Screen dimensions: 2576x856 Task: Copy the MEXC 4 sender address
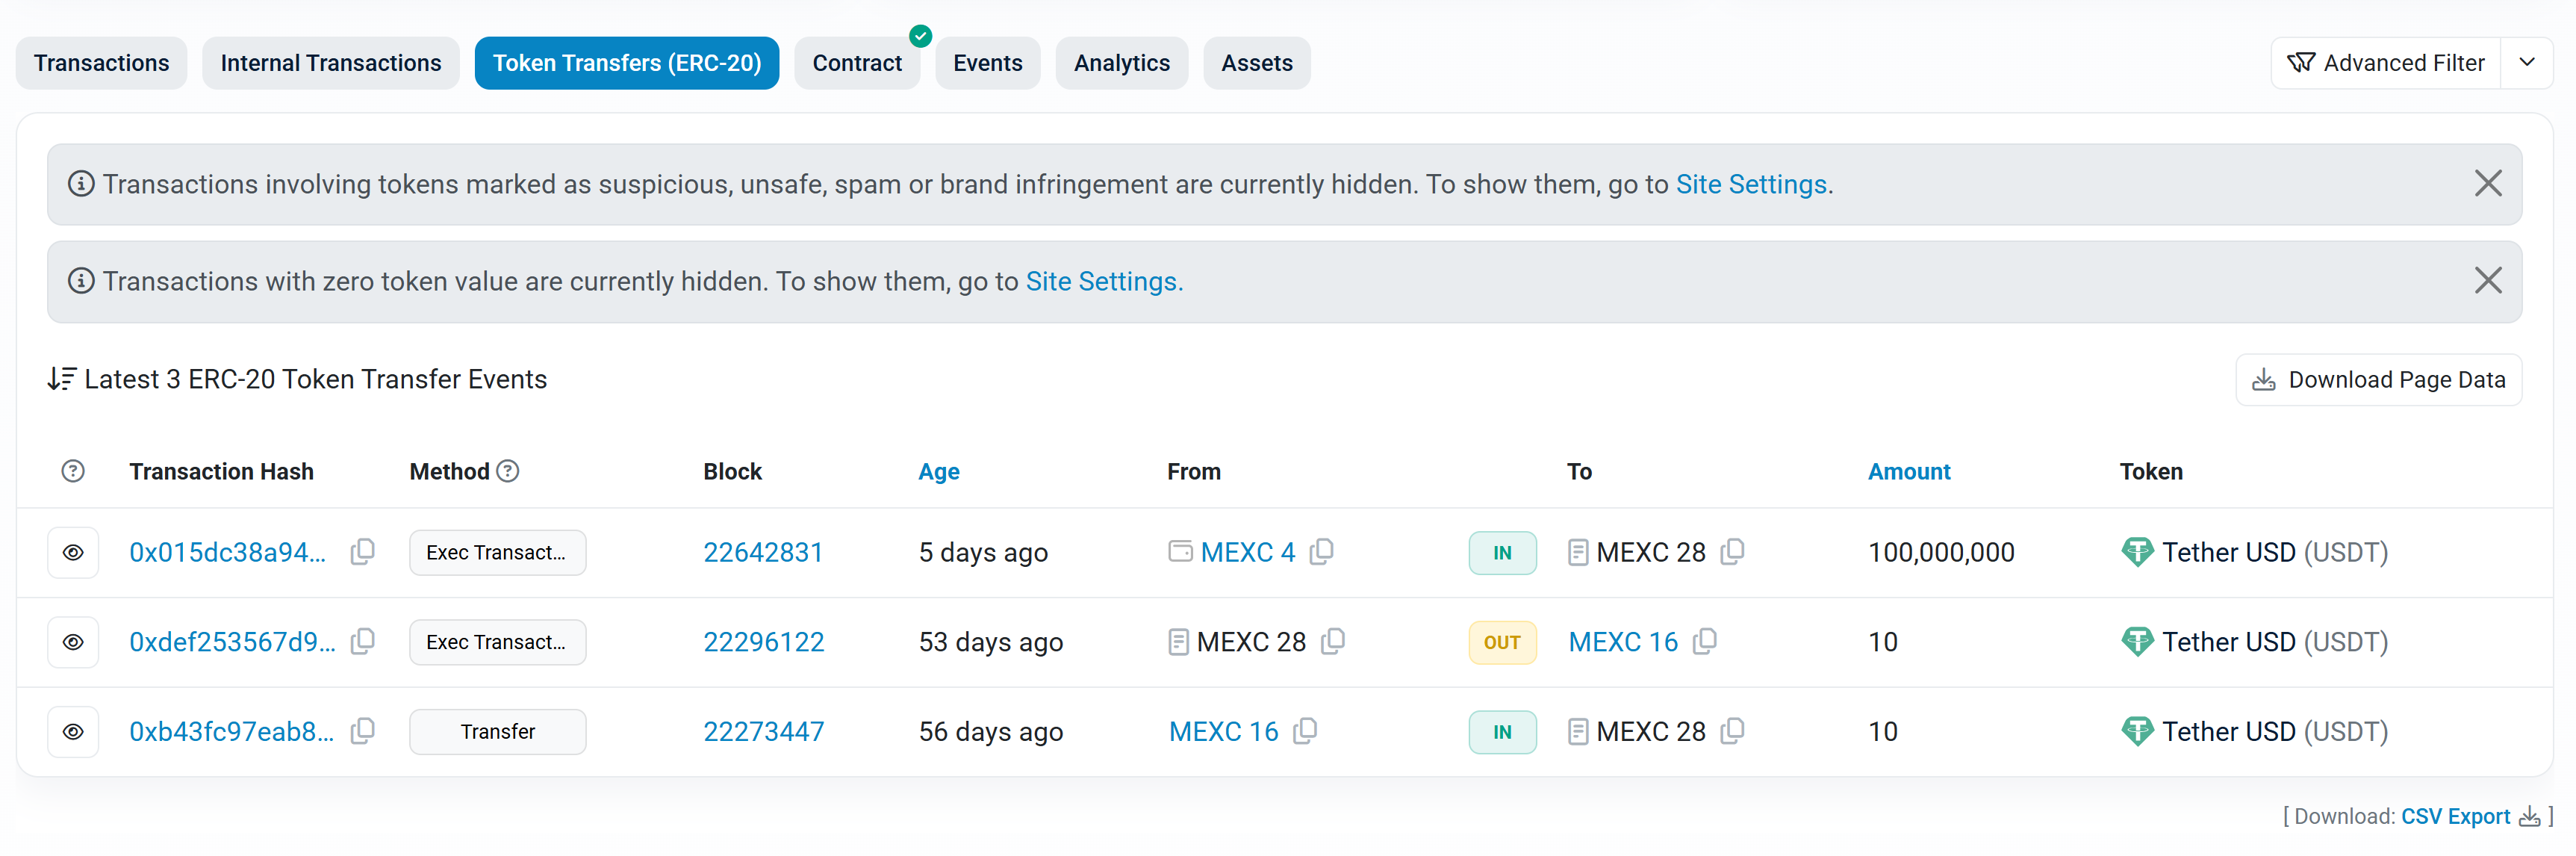coord(1322,552)
